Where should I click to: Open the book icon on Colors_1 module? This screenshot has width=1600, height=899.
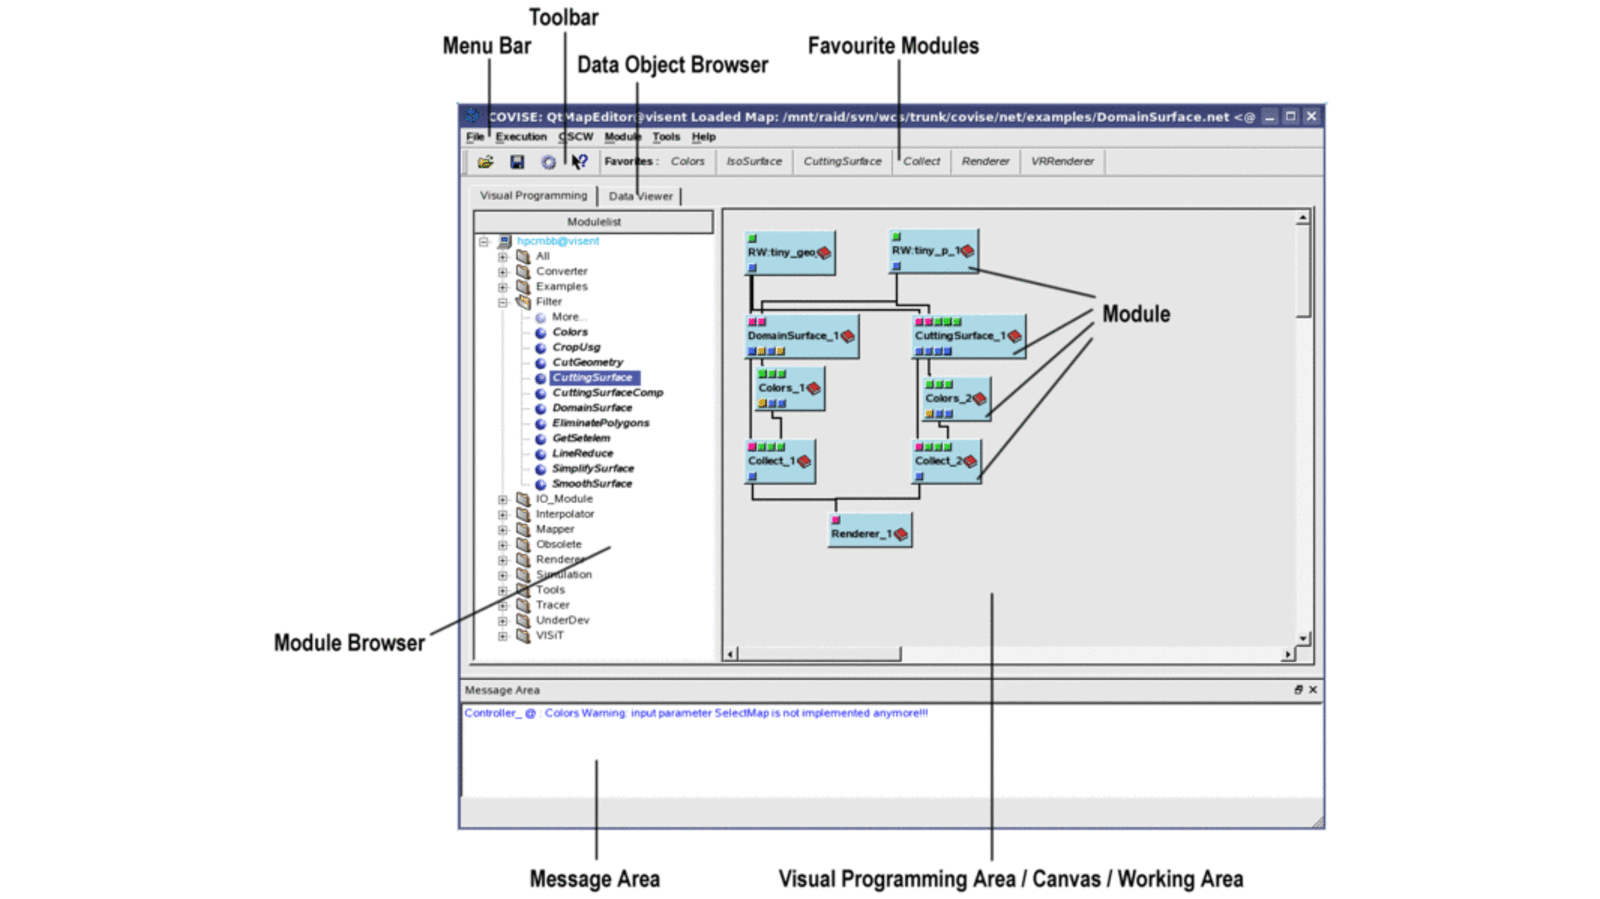(x=813, y=388)
